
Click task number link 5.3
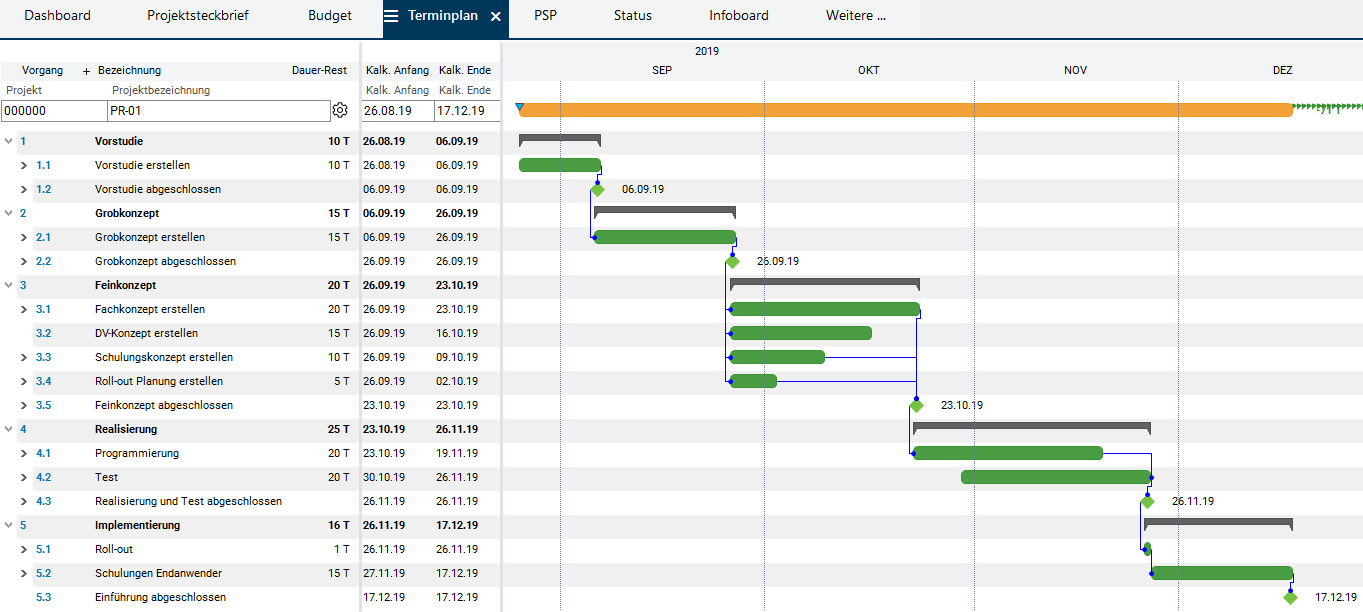click(43, 597)
